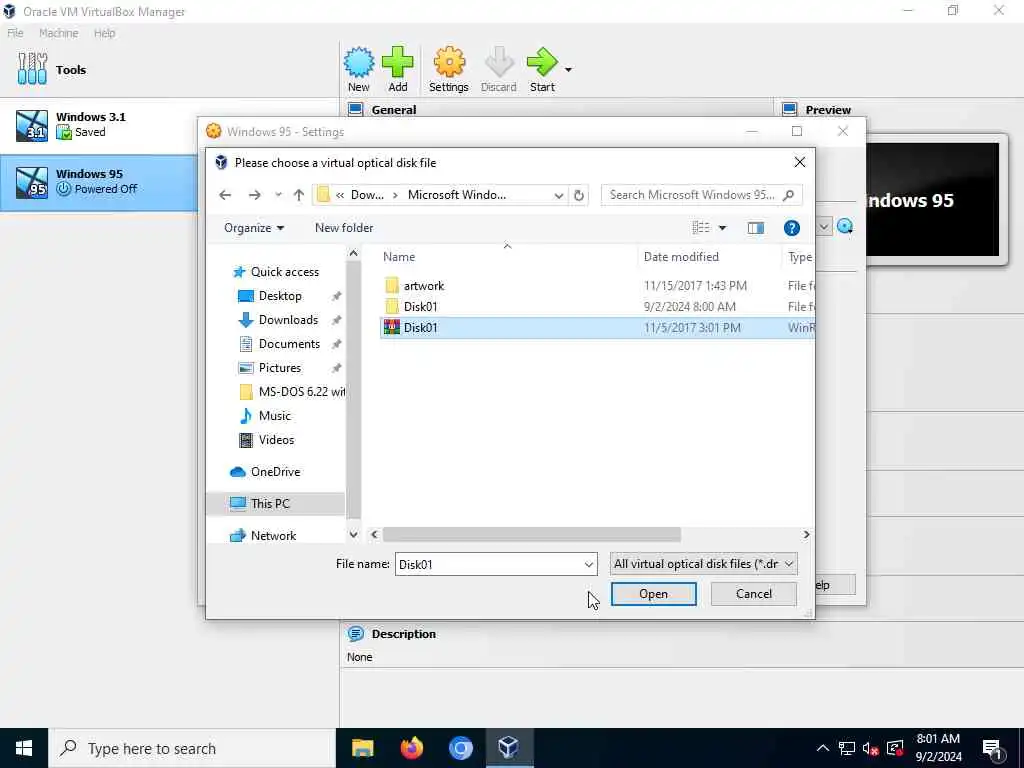This screenshot has height=768, width=1024.
Task: Click the VirtualBox taskbar icon
Action: point(509,748)
